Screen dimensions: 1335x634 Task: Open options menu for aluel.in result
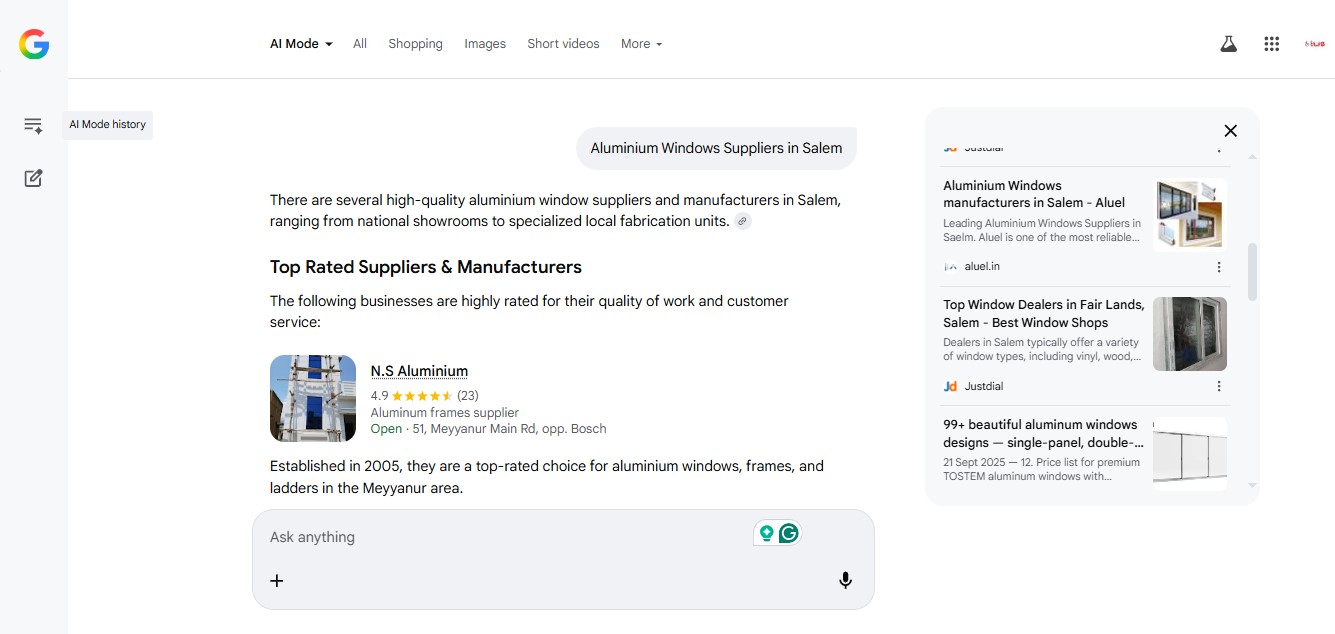point(1219,267)
